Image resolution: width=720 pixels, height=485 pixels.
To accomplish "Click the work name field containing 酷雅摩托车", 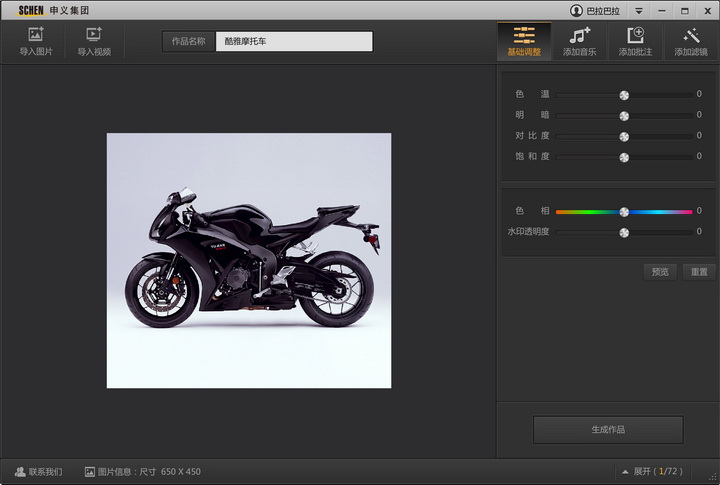I will pos(294,42).
